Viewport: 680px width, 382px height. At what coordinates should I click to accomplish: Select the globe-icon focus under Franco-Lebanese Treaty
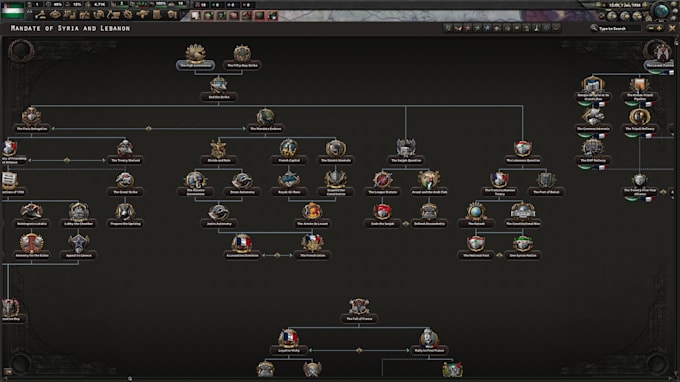(476, 215)
